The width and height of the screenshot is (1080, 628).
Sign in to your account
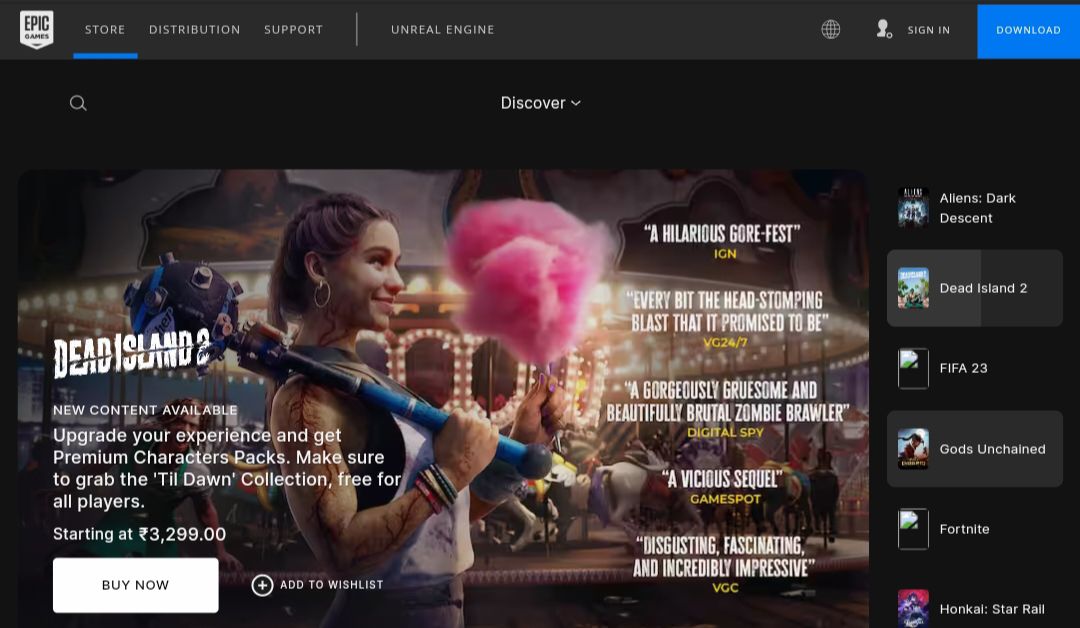tap(928, 30)
